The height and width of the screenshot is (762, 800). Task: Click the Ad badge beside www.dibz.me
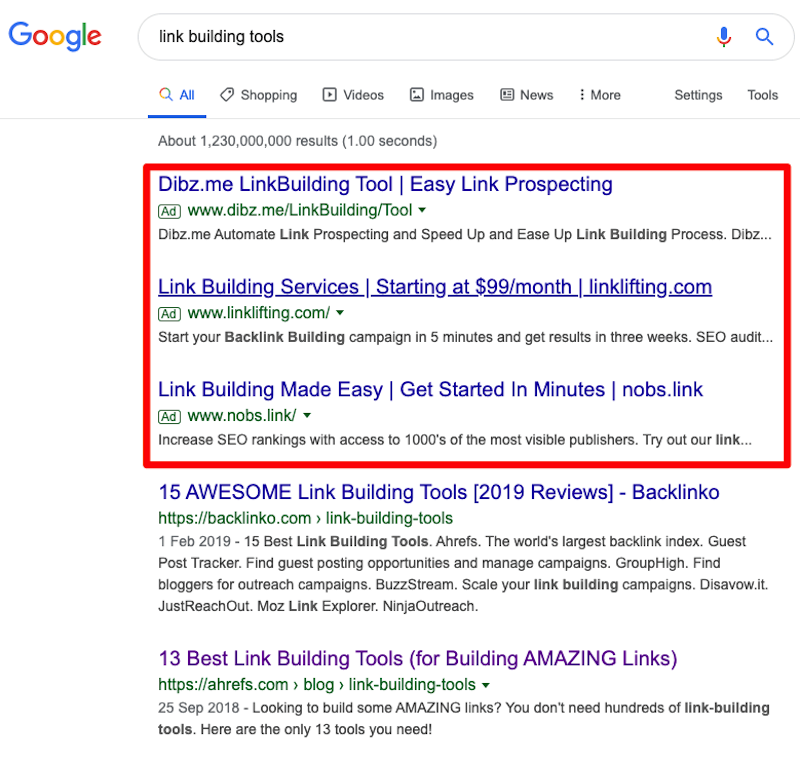pos(169,211)
